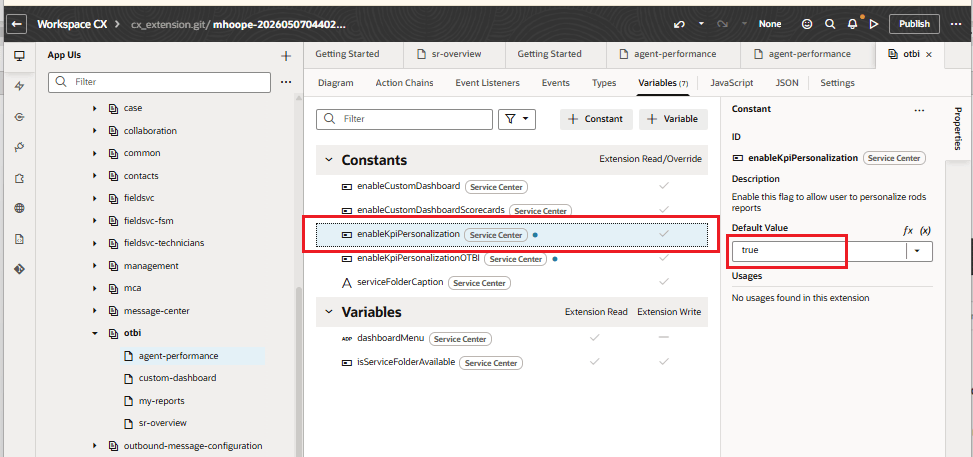973x457 pixels.
Task: Open the feedback smiley icon
Action: tap(807, 24)
